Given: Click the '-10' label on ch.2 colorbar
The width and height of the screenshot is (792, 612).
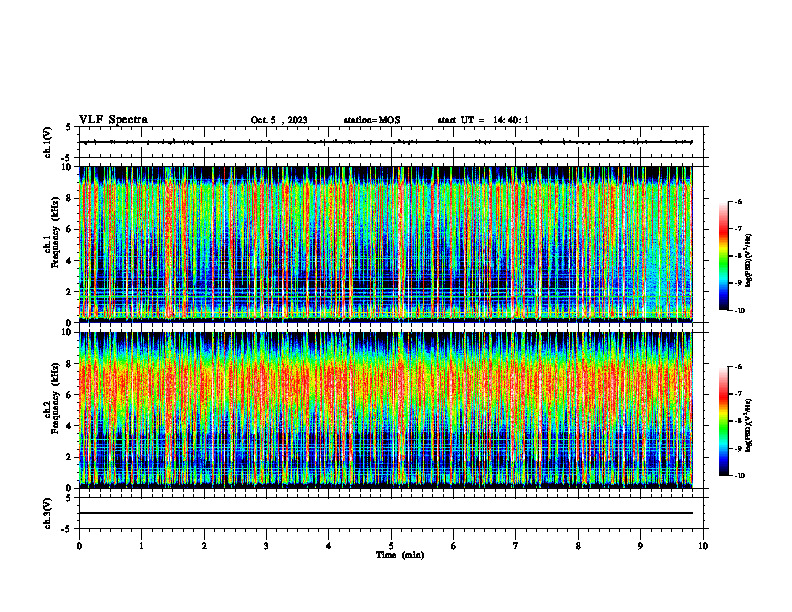Looking at the screenshot, I should coord(739,475).
